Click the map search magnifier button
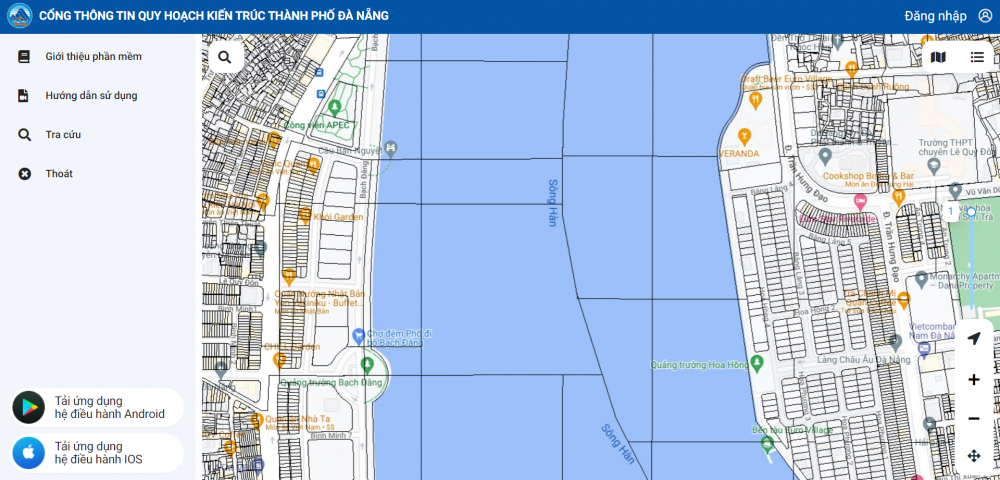This screenshot has height=480, width=1000. click(225, 57)
